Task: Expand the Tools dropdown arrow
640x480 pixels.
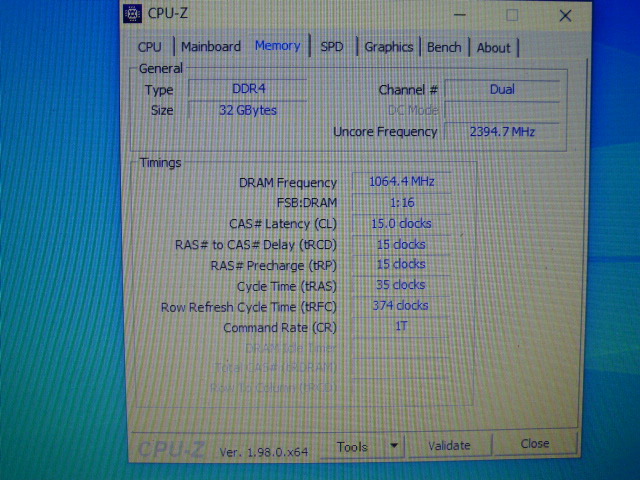Action: (394, 446)
